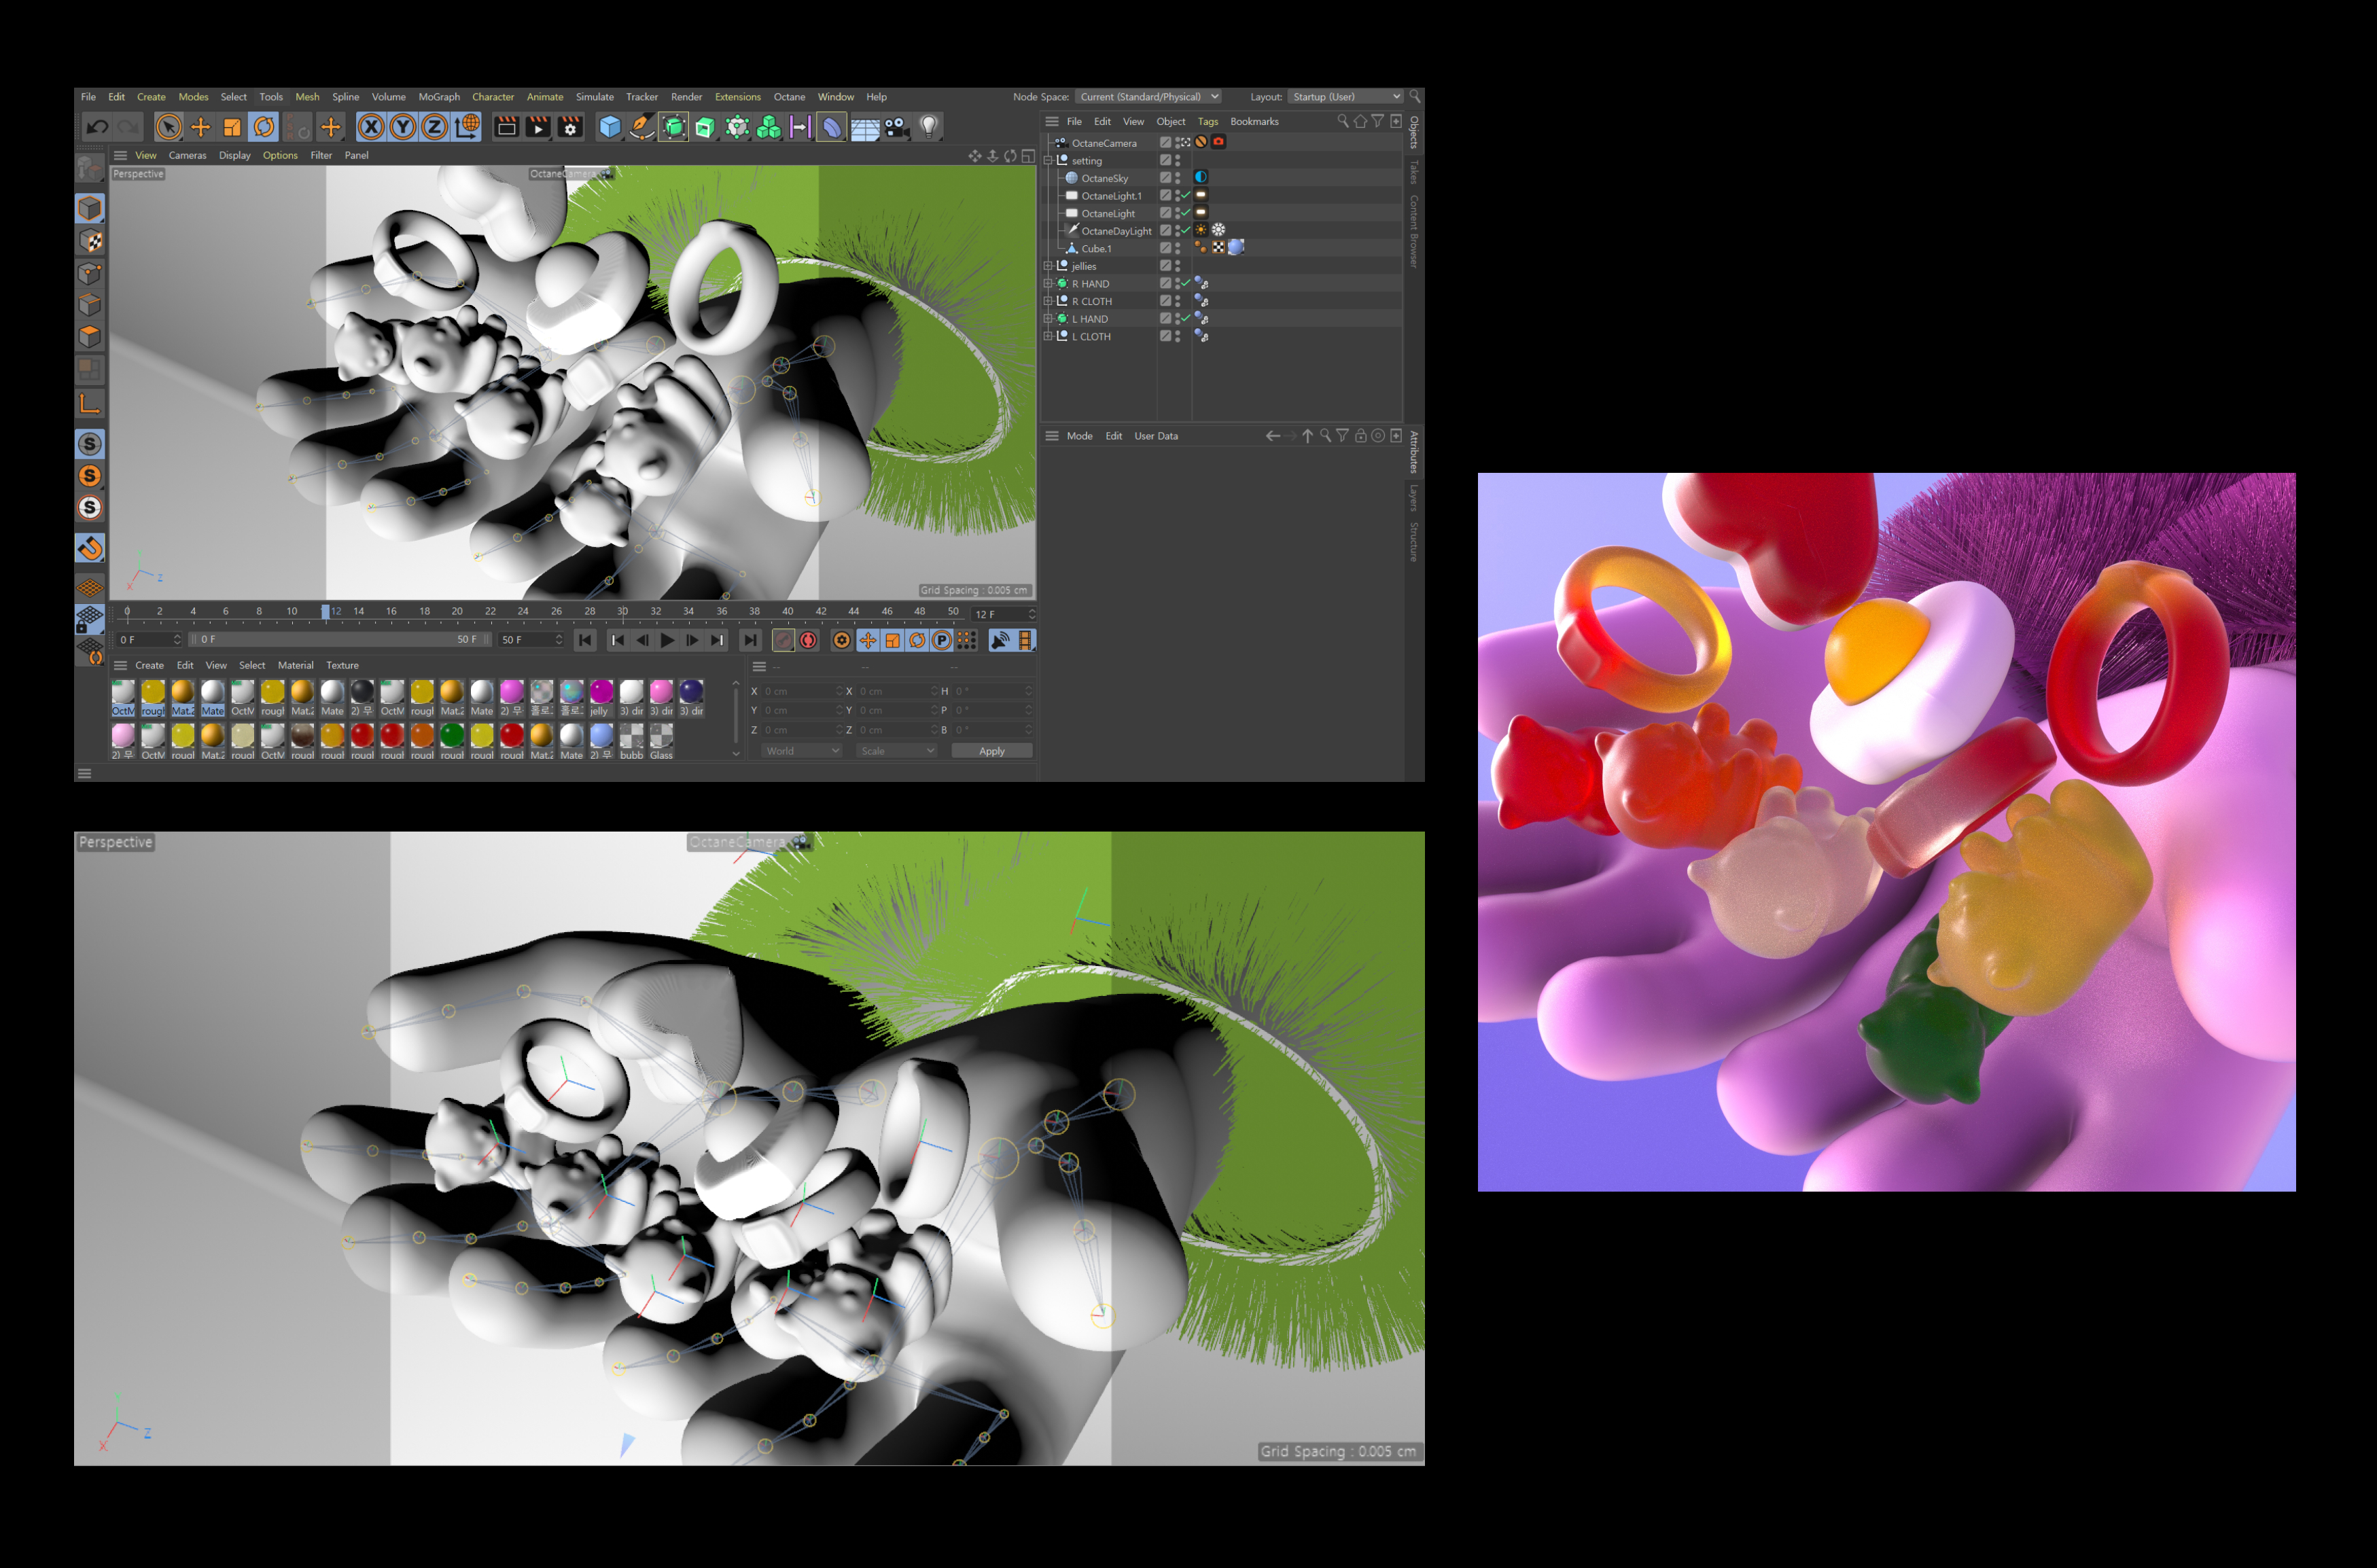Open the Simulate menu
2377x1568 pixels.
tap(595, 97)
